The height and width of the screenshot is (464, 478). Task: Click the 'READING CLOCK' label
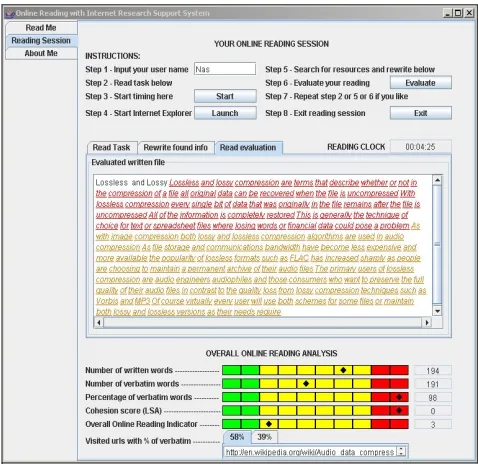point(356,147)
